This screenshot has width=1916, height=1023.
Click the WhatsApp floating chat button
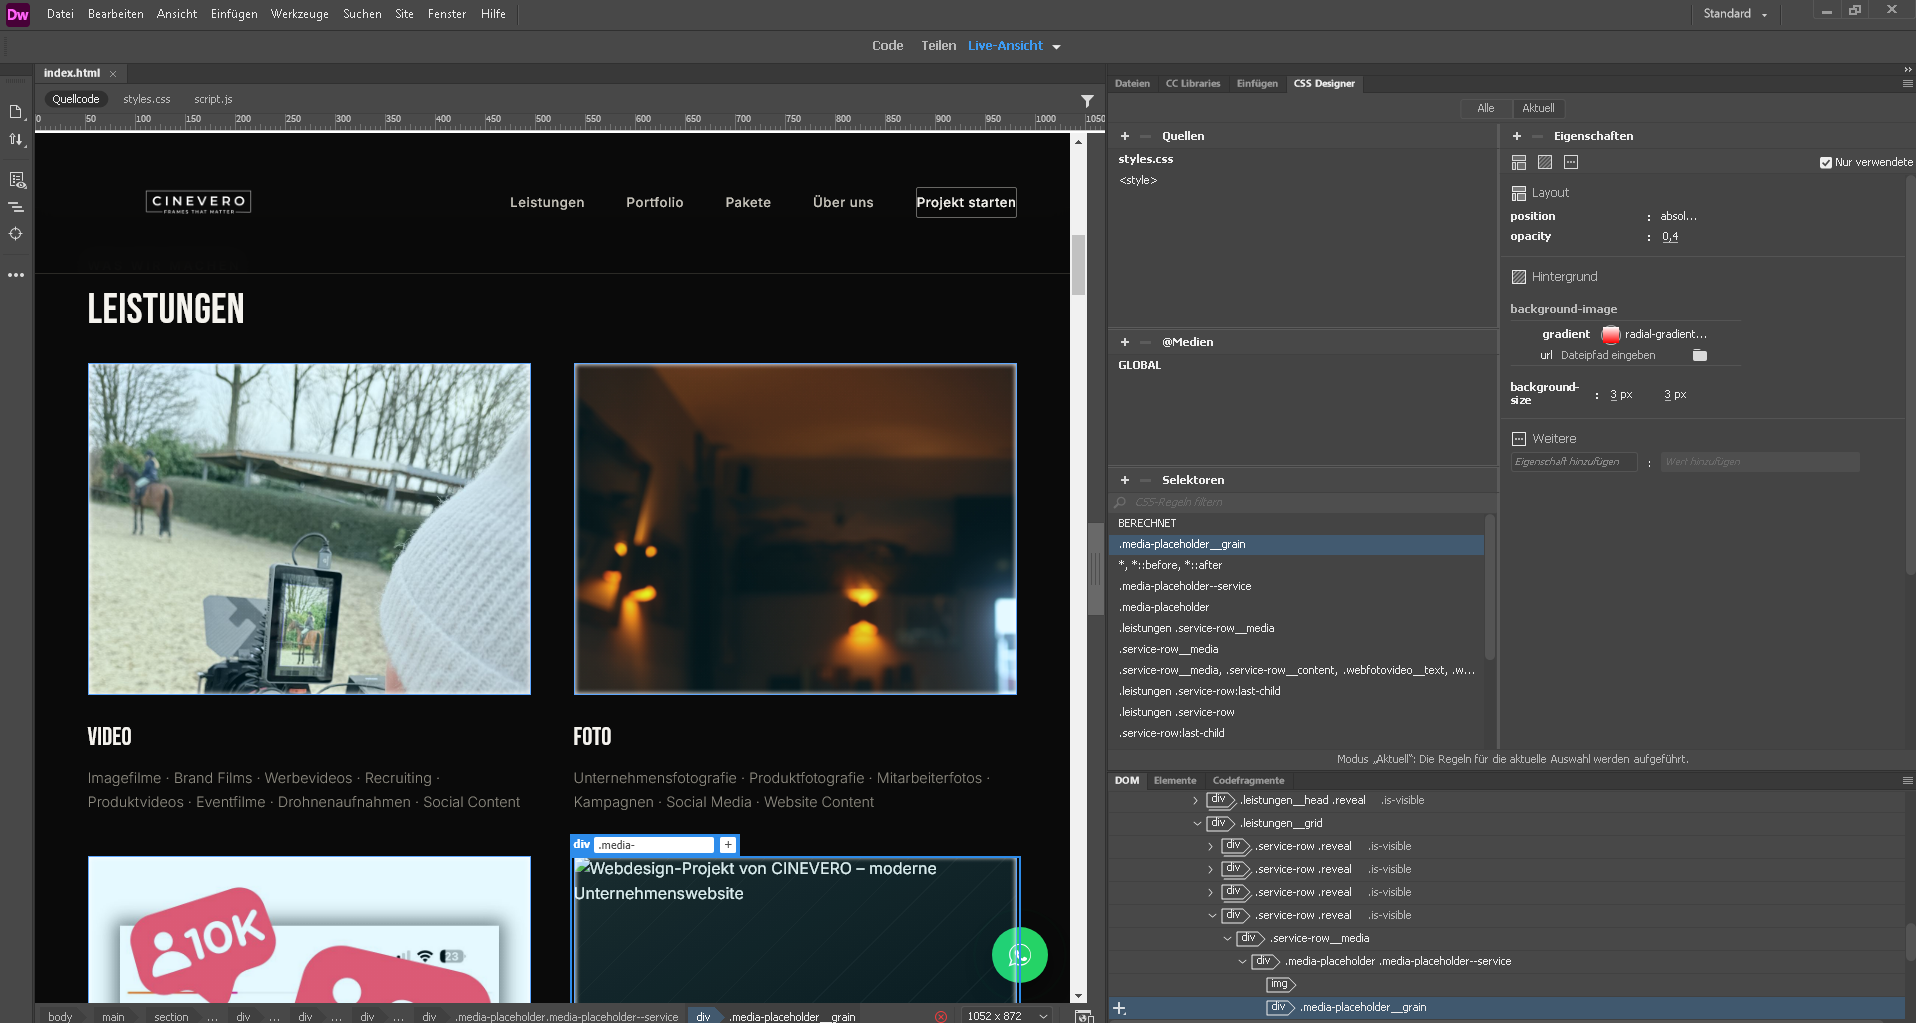[x=1019, y=956]
